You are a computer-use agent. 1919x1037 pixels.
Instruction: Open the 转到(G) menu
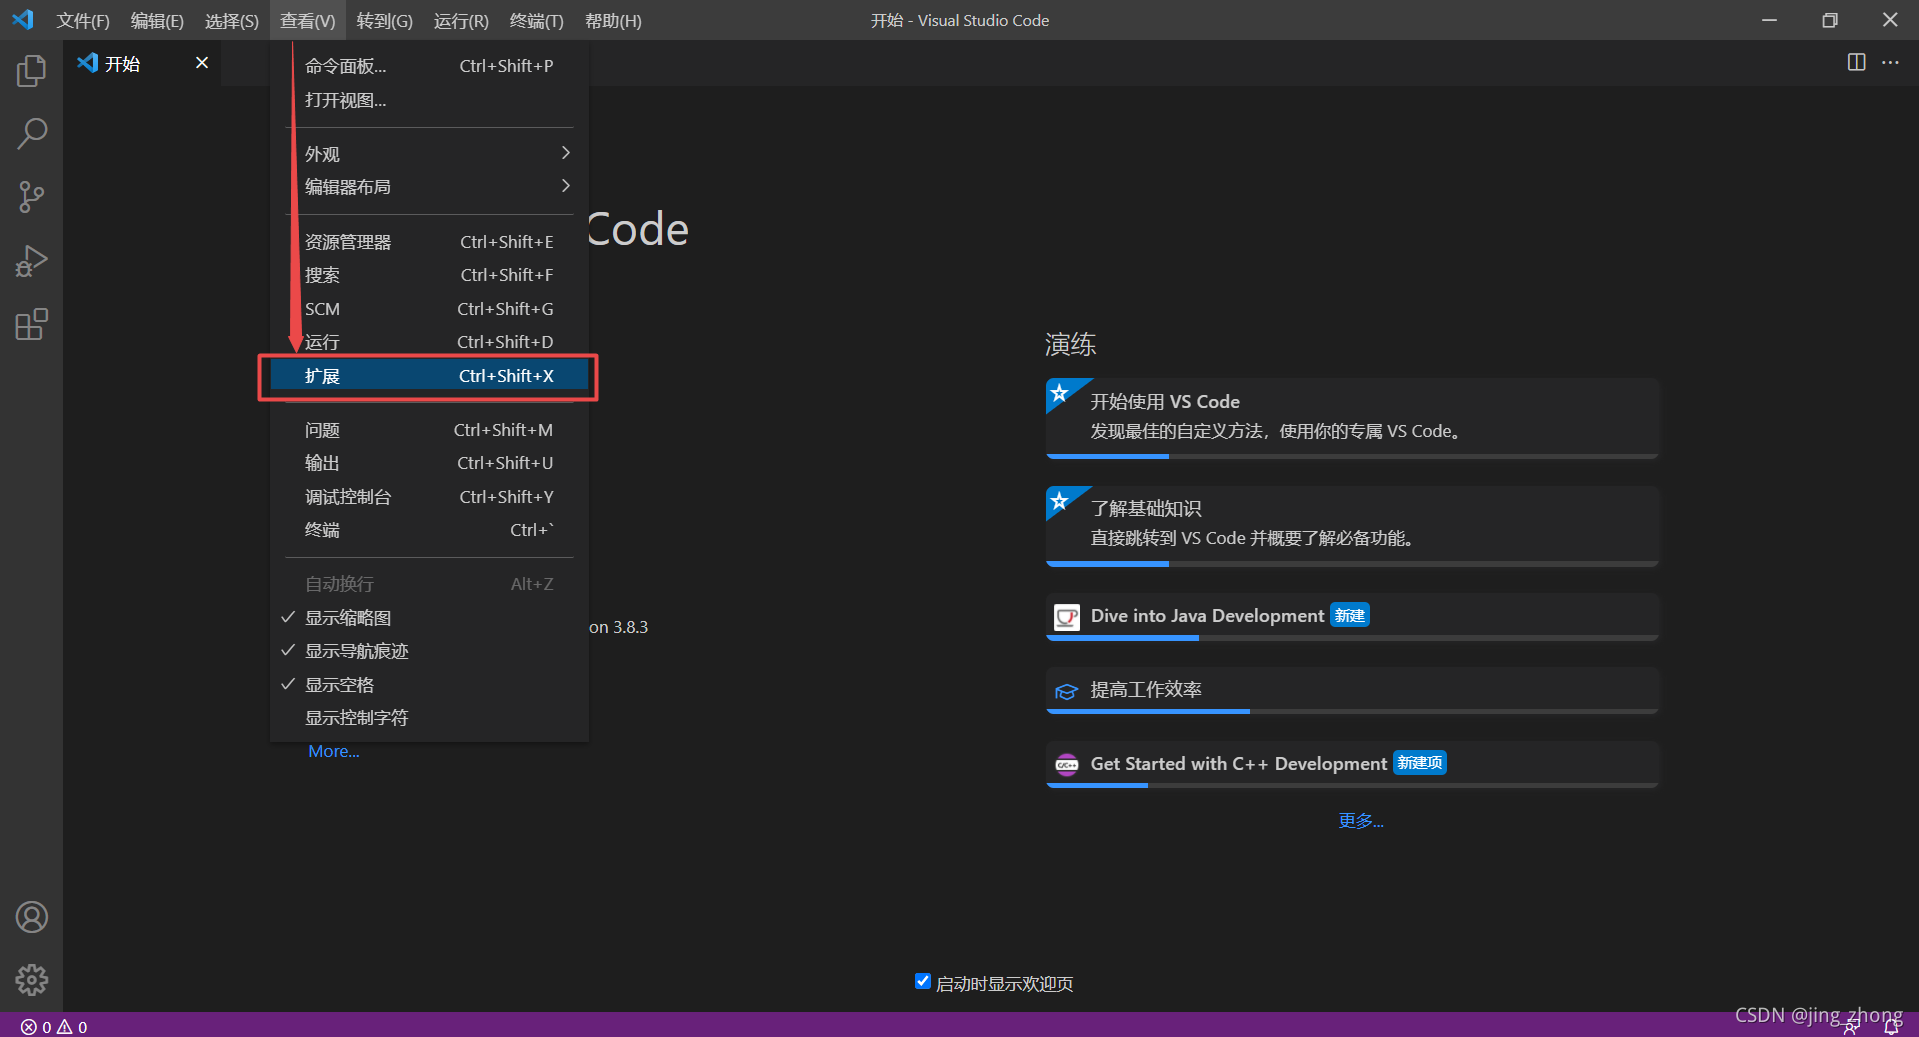pyautogui.click(x=385, y=20)
